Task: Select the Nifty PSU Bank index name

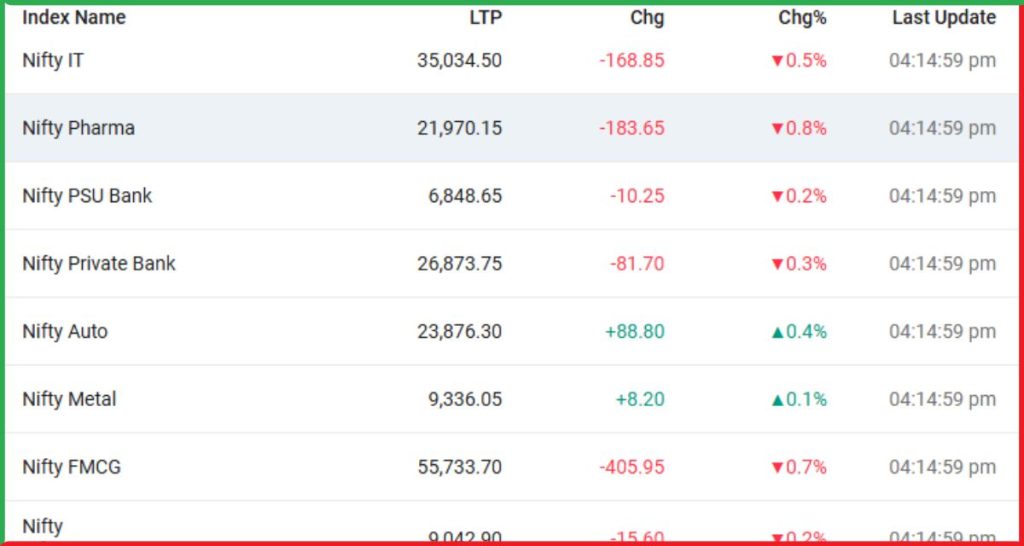Action: [87, 196]
